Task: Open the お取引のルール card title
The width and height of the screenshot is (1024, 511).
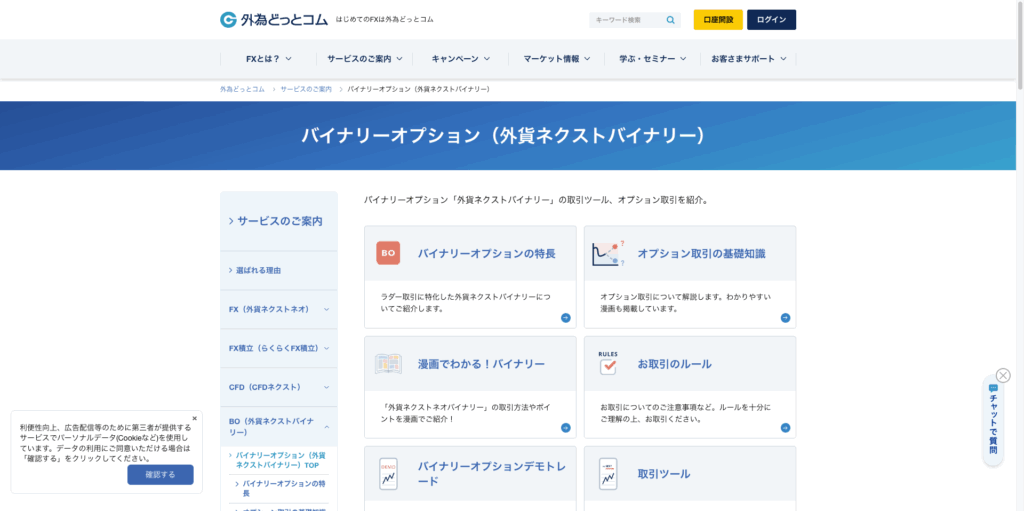Action: pyautogui.click(x=675, y=364)
